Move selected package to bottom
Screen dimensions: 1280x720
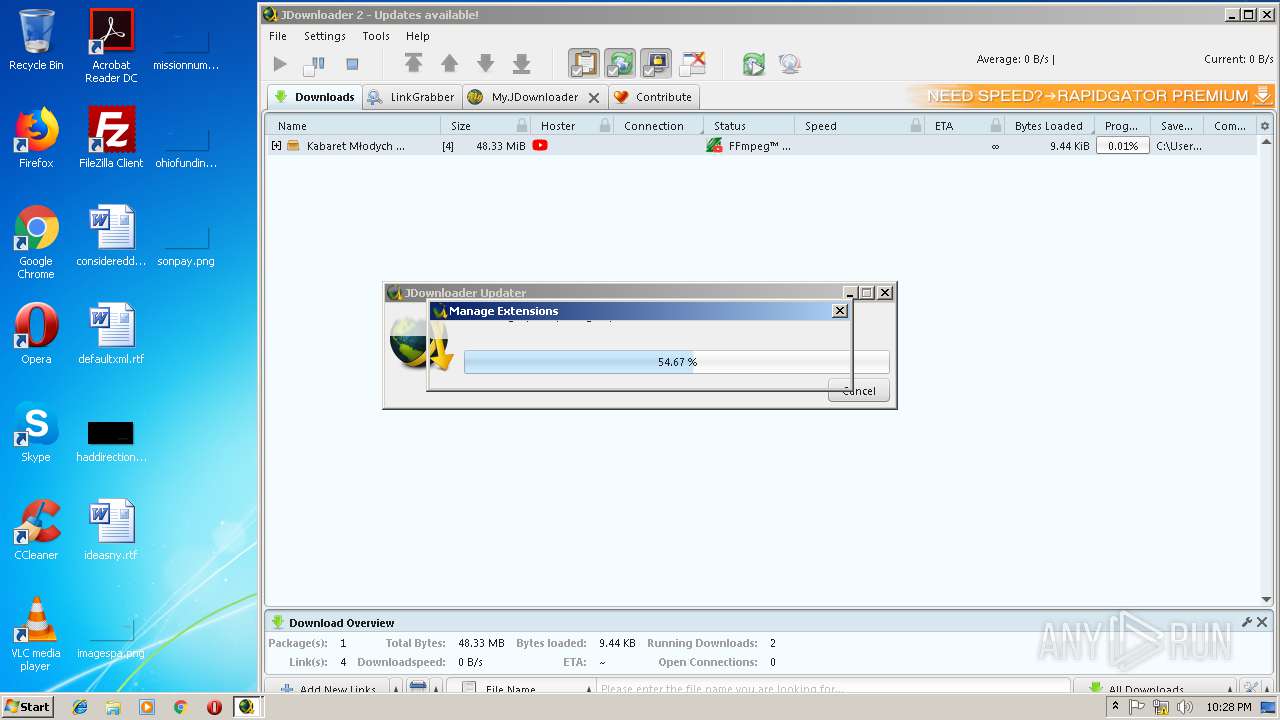521,64
